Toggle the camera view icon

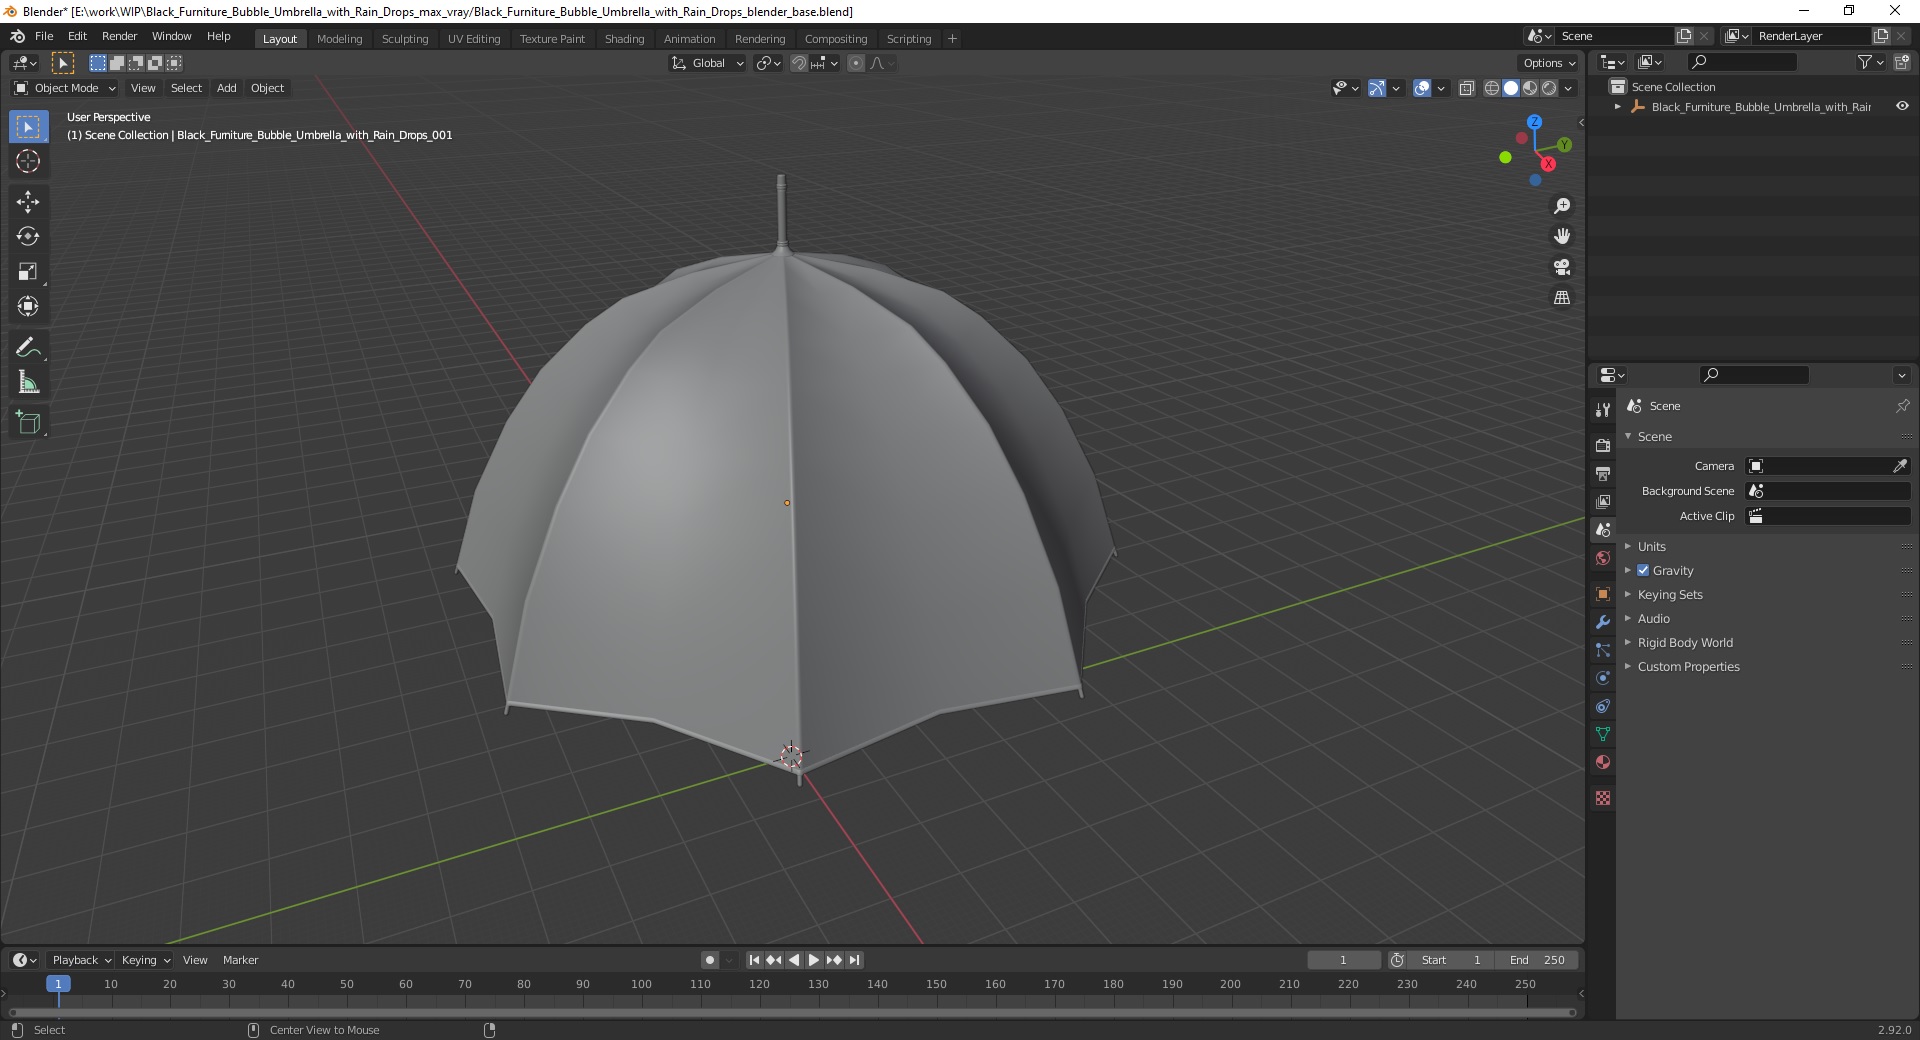1561,267
